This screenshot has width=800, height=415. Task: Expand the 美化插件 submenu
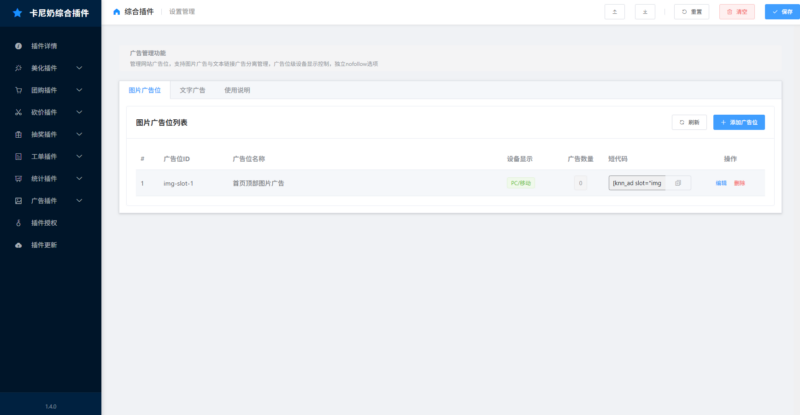[x=79, y=68]
